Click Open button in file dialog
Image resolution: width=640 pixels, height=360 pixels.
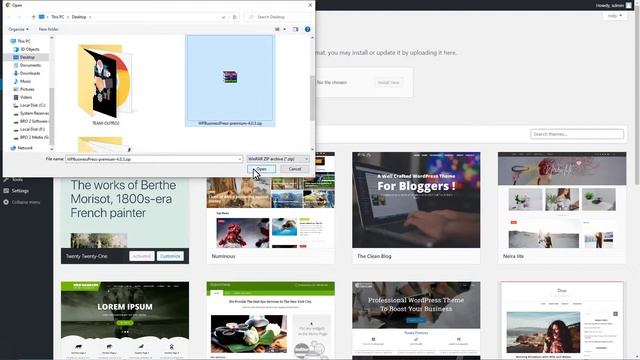click(x=261, y=169)
